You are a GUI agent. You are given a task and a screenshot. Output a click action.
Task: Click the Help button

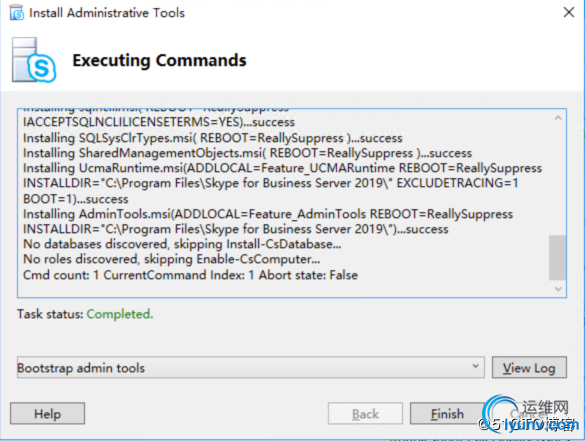pyautogui.click(x=47, y=413)
